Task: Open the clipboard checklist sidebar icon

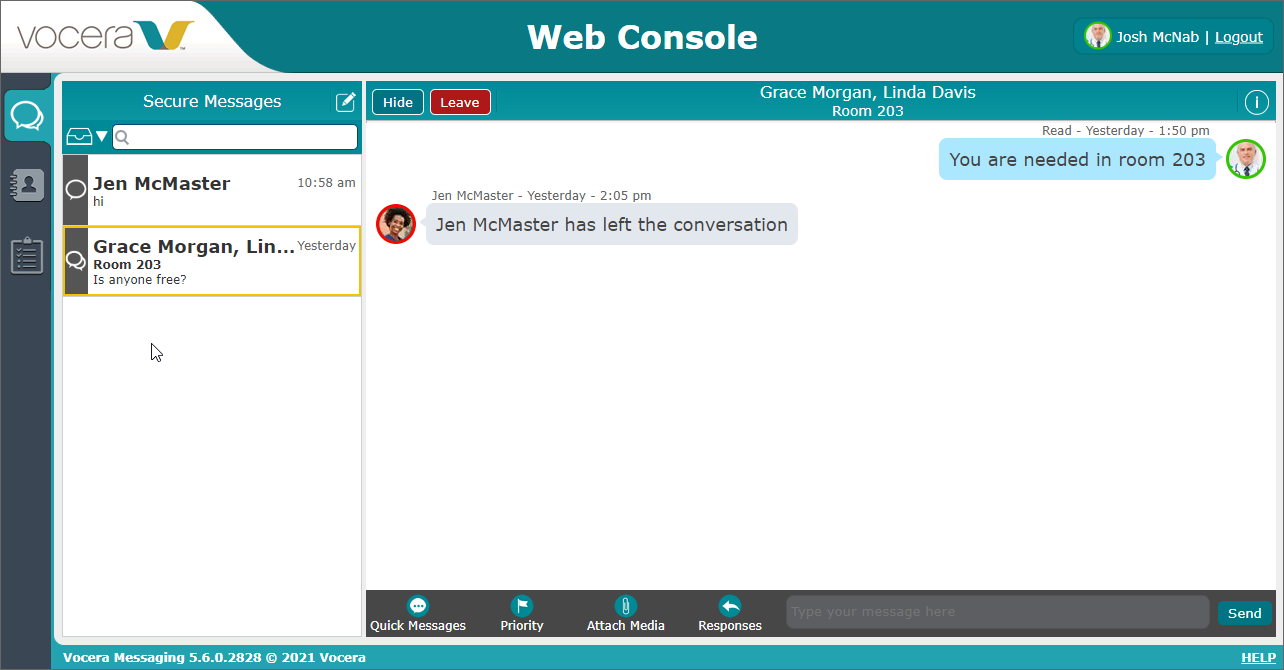Action: pyautogui.click(x=27, y=255)
